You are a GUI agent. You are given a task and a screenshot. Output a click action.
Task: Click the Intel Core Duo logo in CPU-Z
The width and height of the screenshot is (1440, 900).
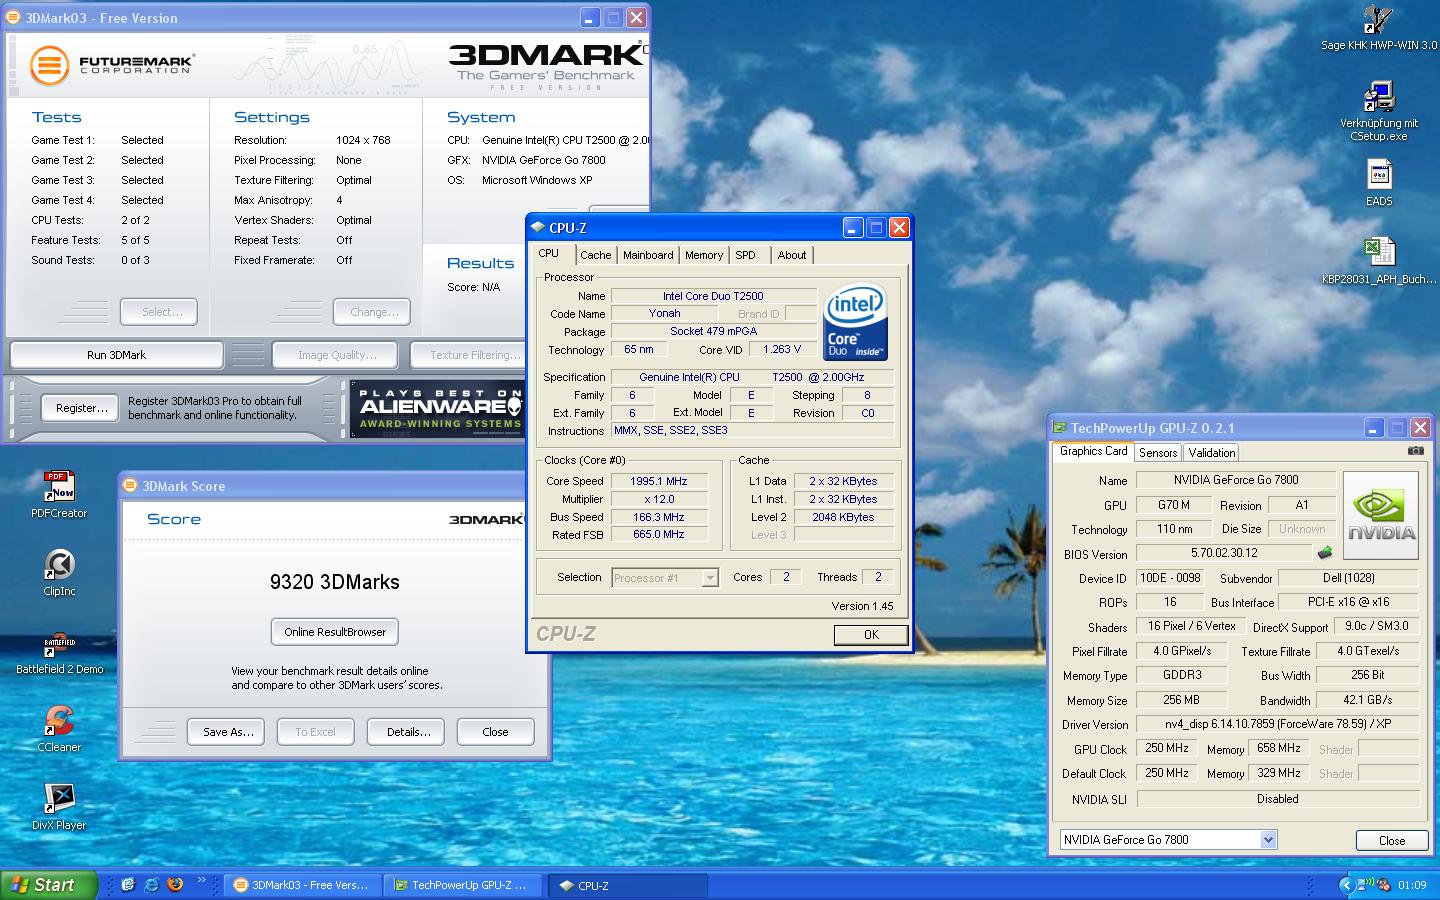point(855,323)
